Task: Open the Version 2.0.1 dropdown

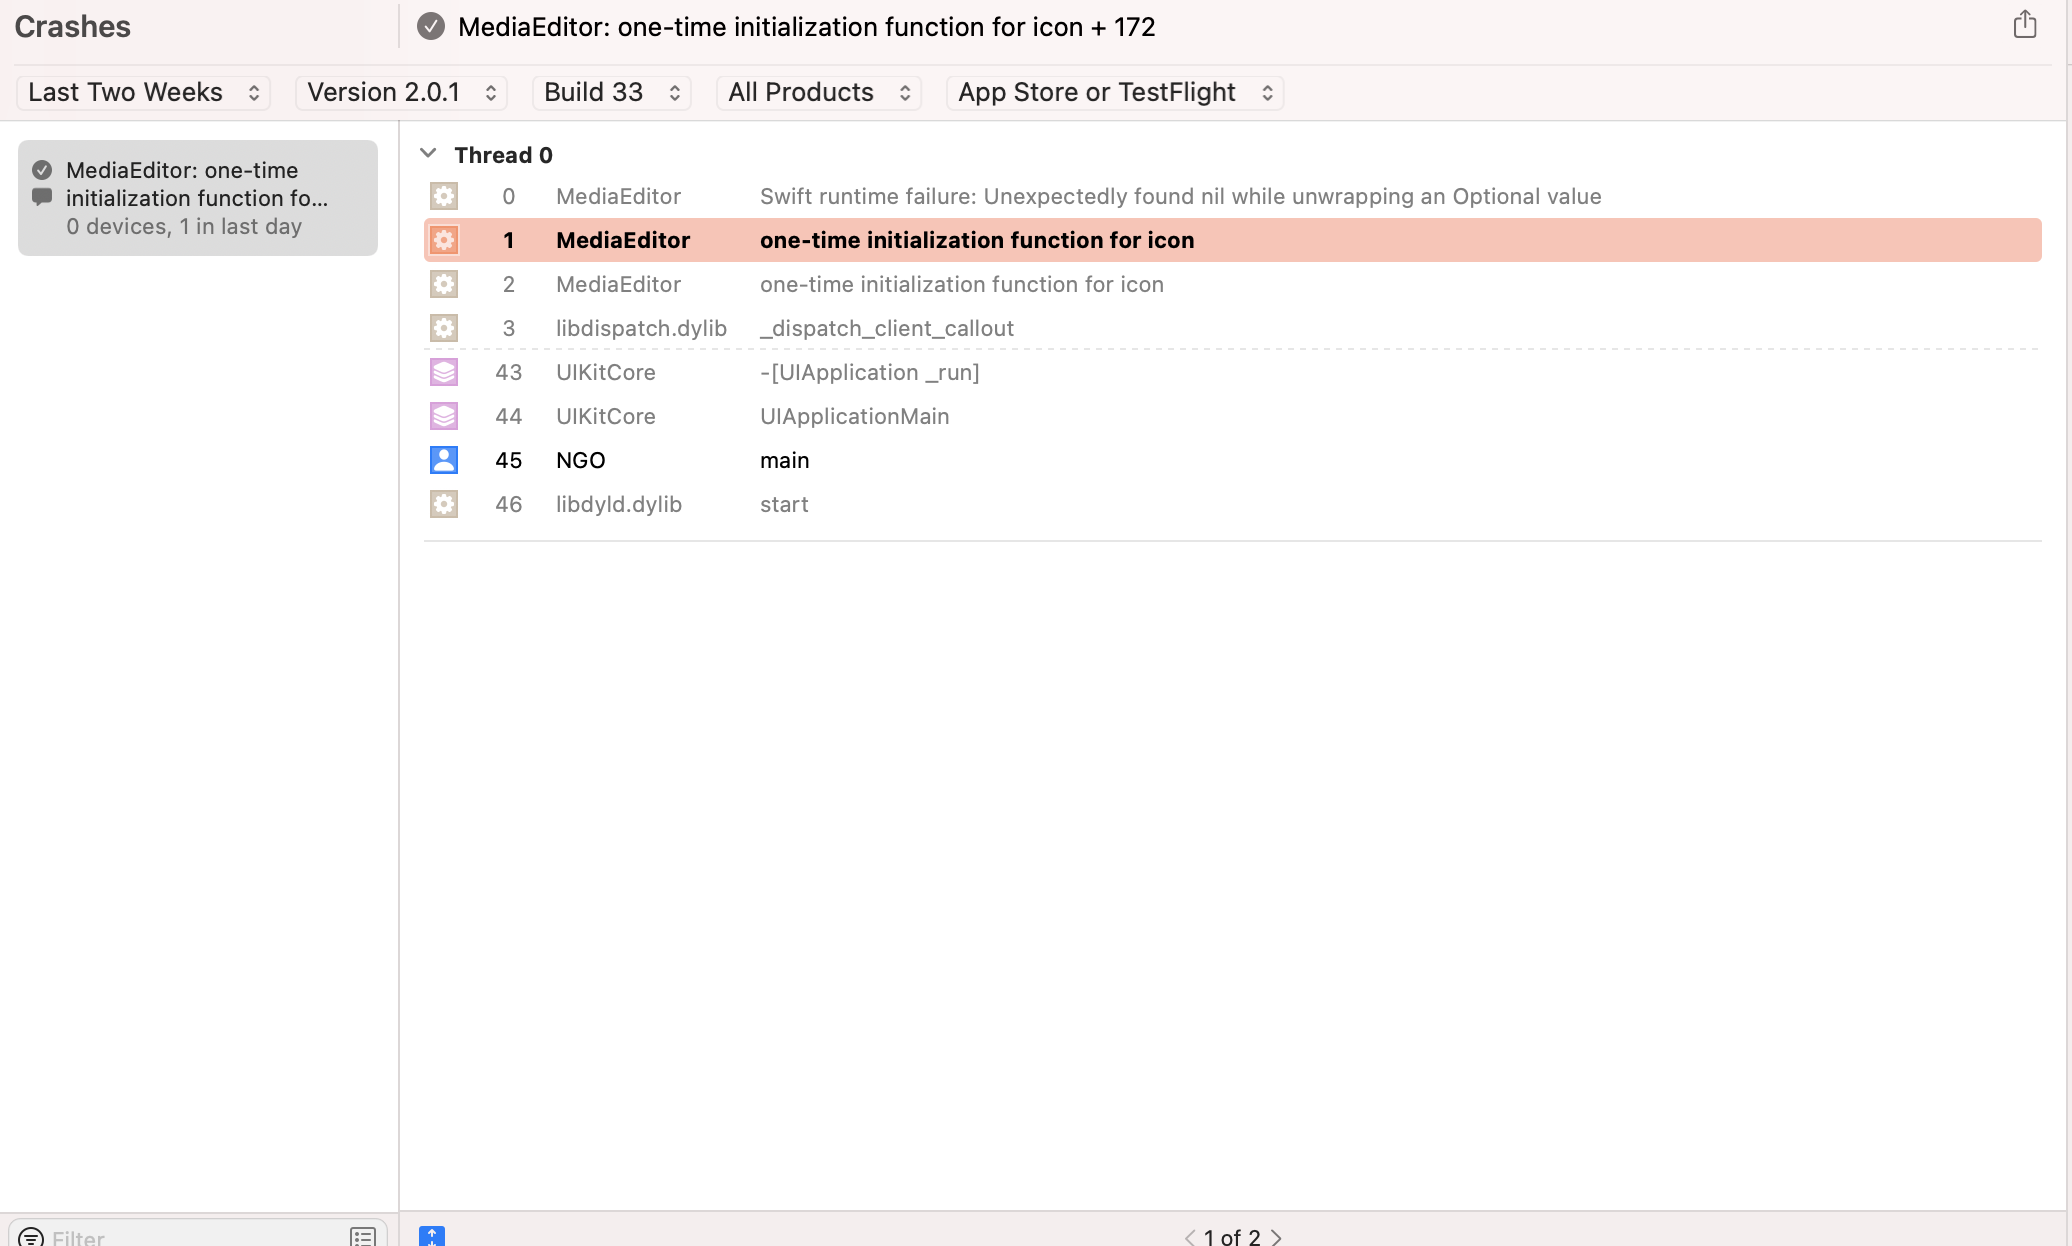Action: pos(401,92)
